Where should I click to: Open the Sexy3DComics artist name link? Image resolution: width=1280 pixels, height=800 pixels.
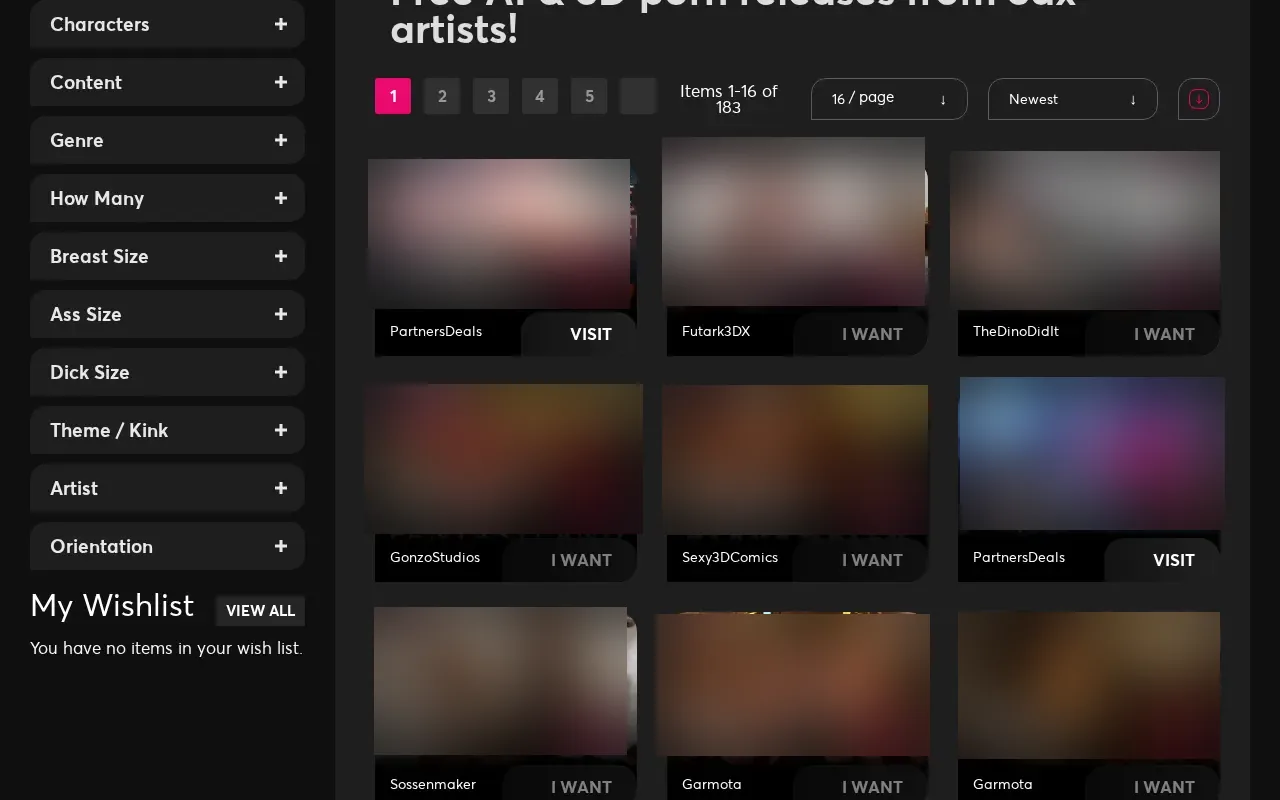730,557
